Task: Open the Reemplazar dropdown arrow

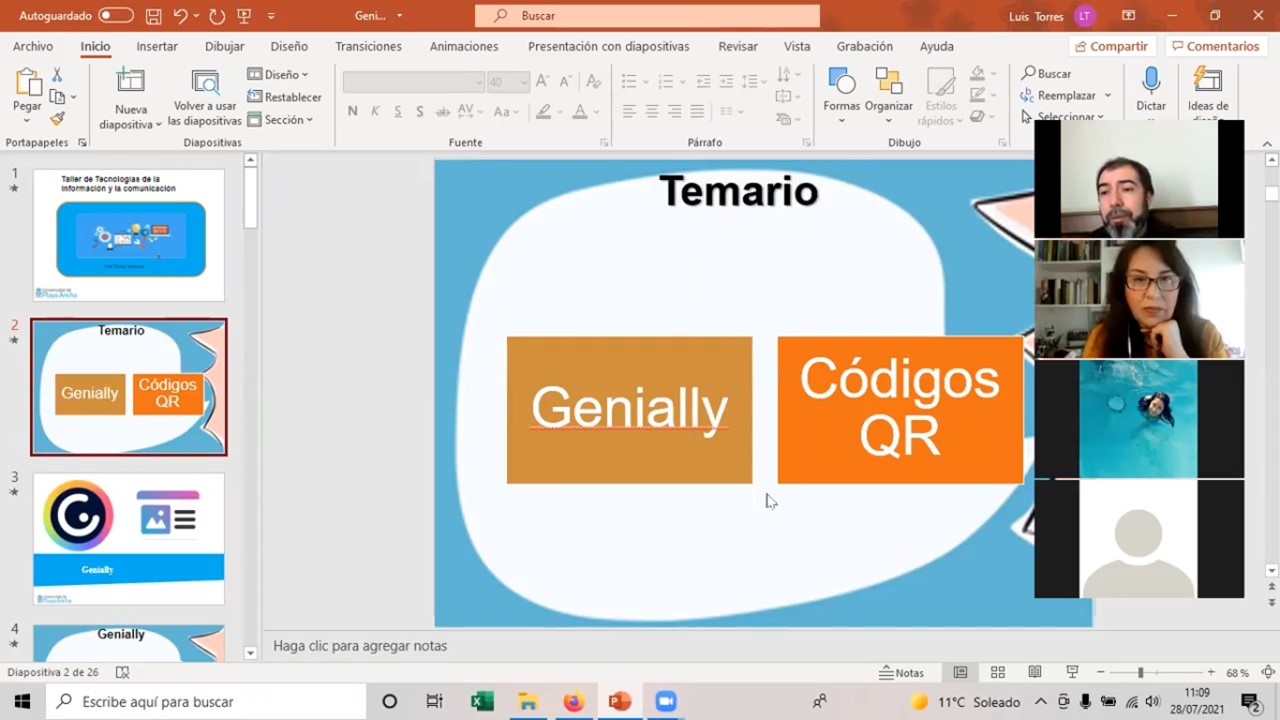Action: [1108, 96]
